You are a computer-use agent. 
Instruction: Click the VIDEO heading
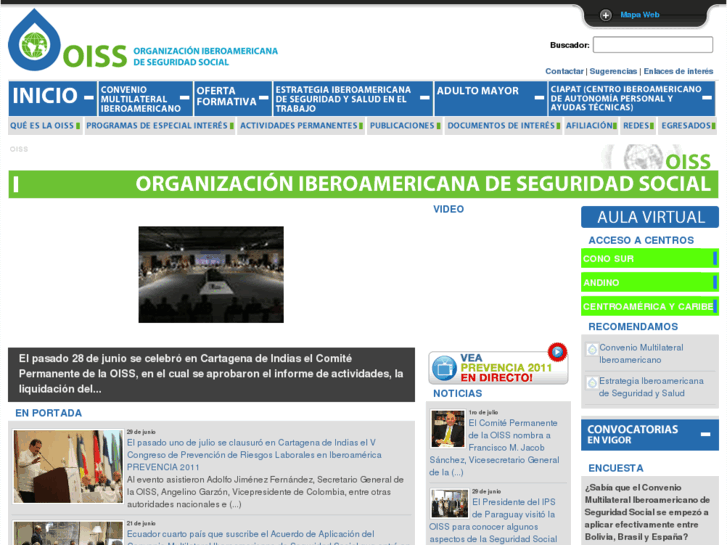coord(448,209)
